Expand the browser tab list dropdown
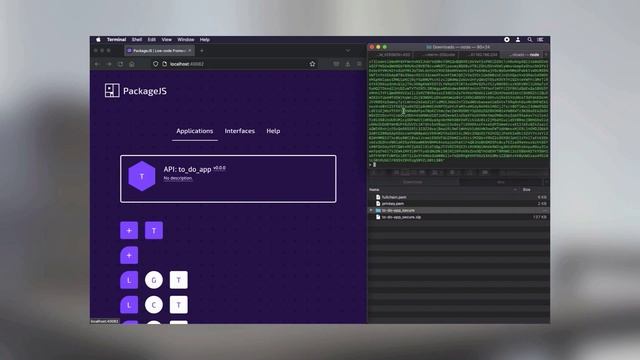640x360 pixels. click(348, 51)
